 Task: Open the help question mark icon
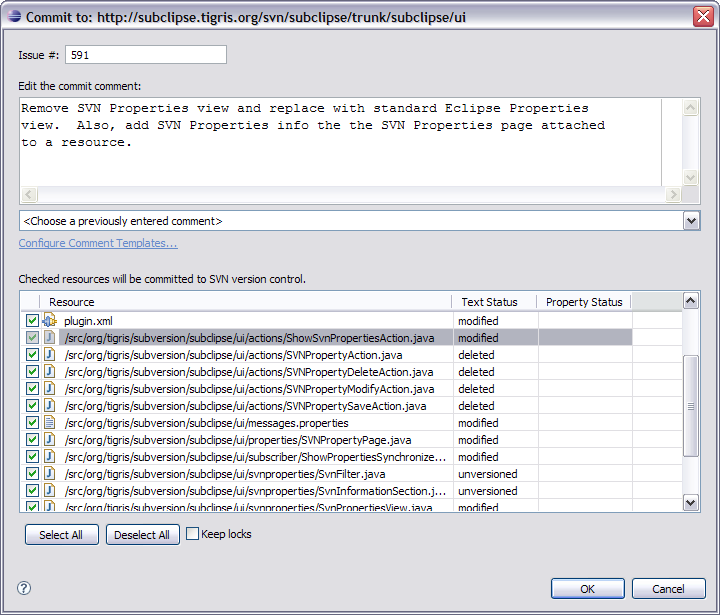[24, 588]
